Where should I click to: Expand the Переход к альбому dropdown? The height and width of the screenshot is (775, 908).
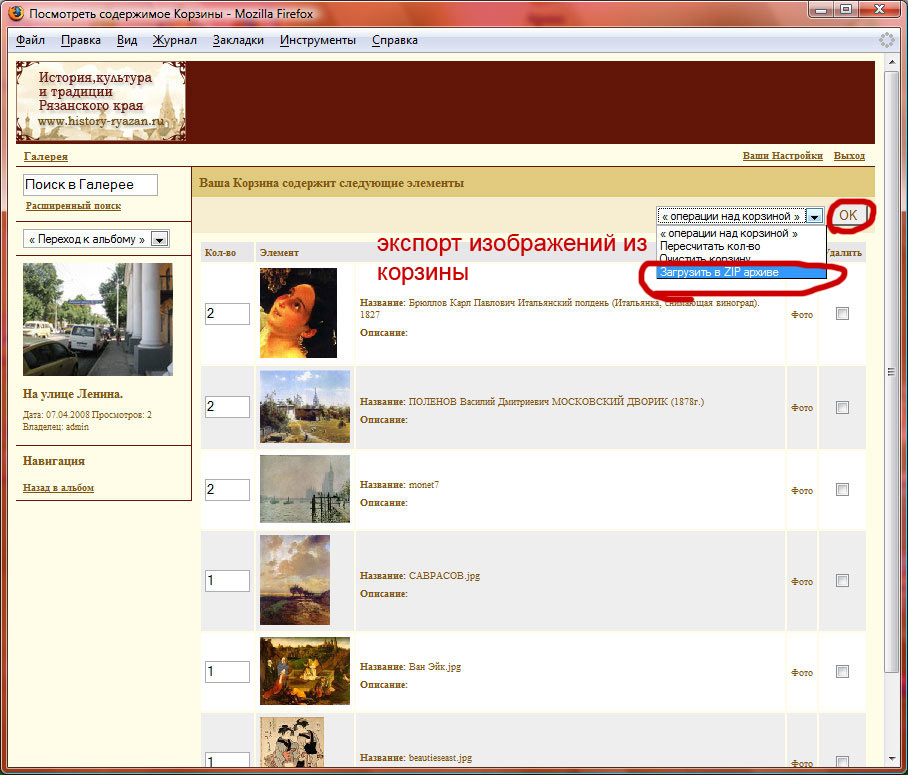(x=96, y=239)
